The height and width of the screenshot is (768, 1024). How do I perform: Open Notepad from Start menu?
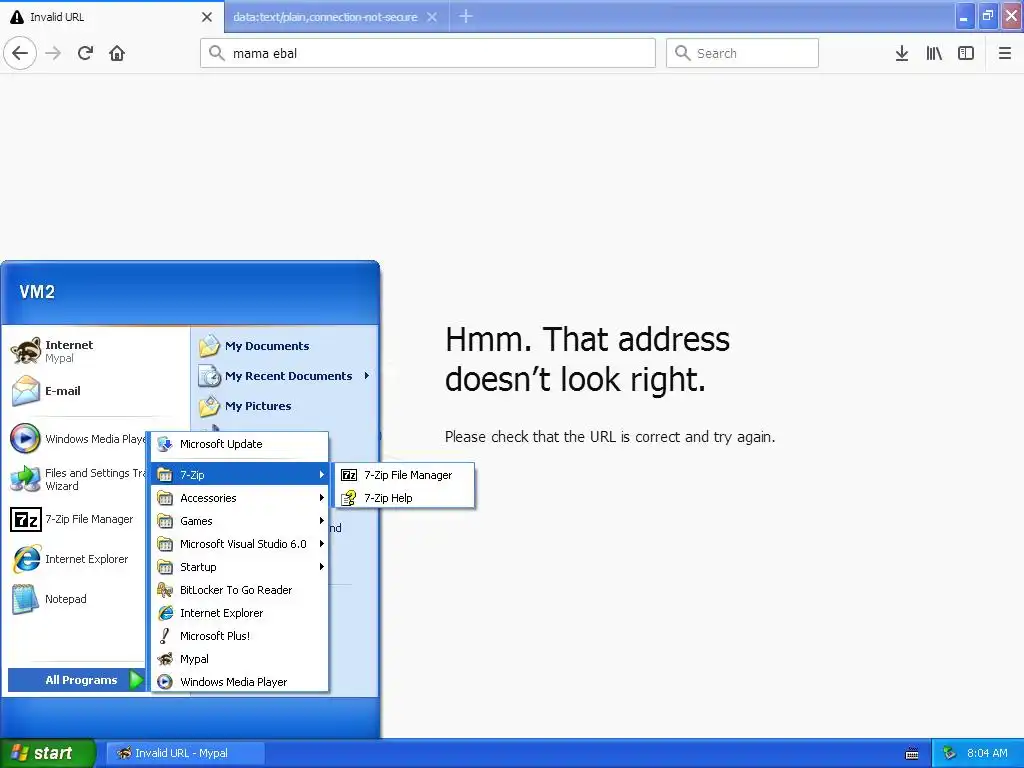[x=77, y=599]
